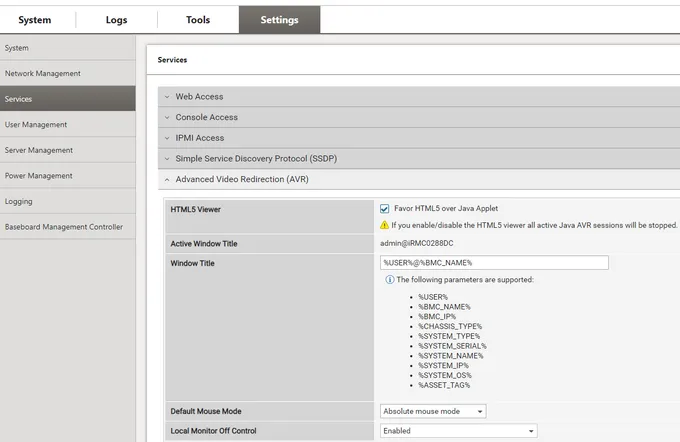Click the %SYSTEM_OS% parameter text
680x442 pixels.
(x=445, y=375)
